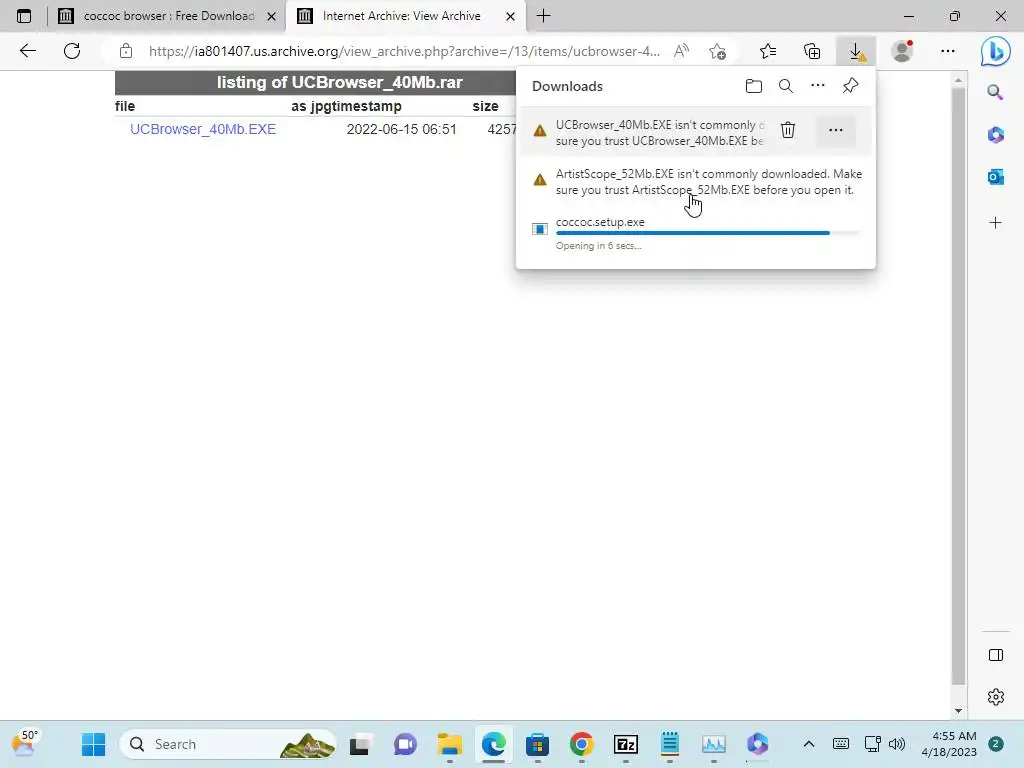The image size is (1024, 768).
Task: Open the weather widget showing 50°
Action: point(25,744)
